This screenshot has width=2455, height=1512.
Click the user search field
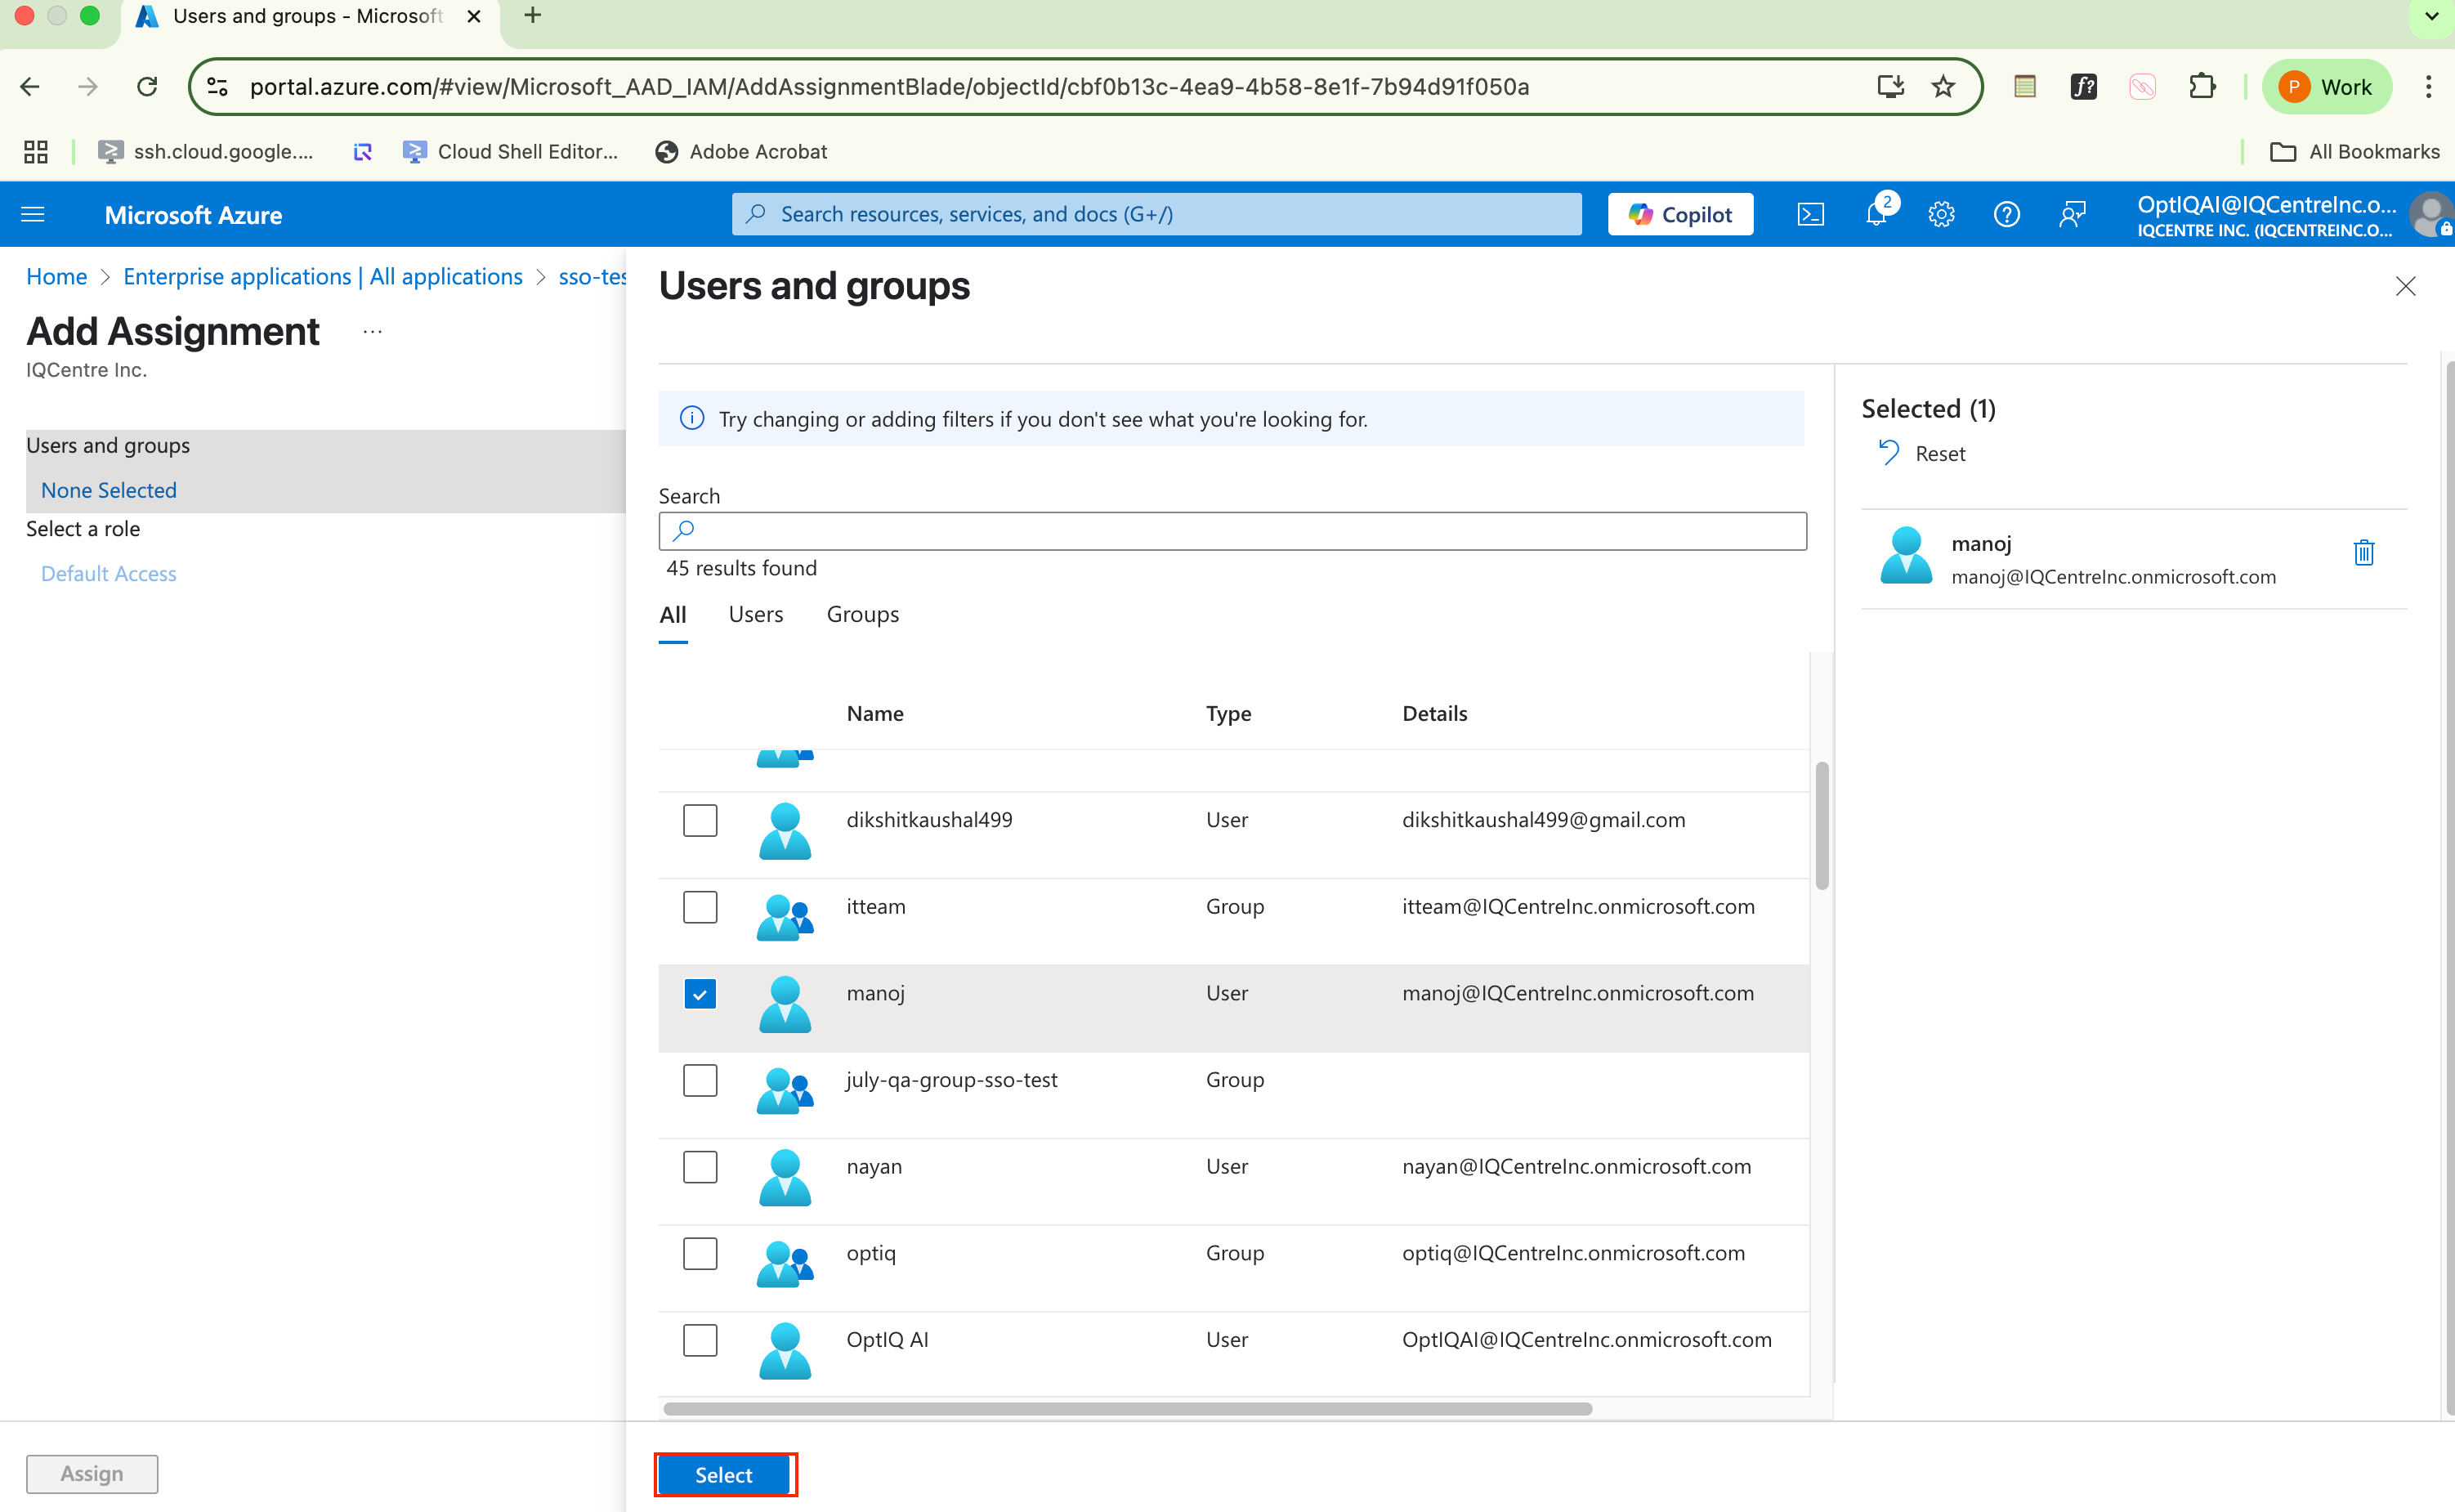pyautogui.click(x=1232, y=531)
